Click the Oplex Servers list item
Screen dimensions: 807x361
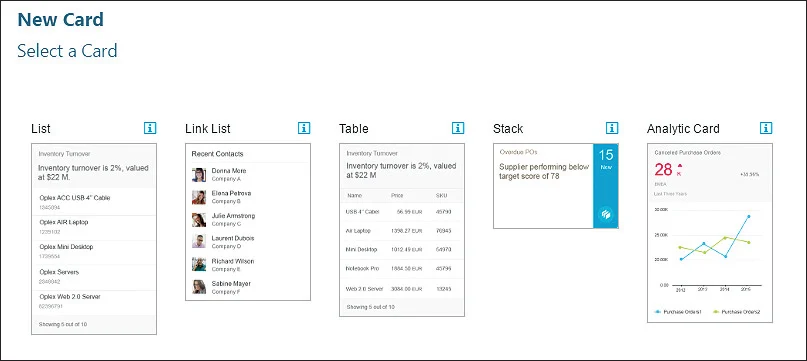point(94,277)
